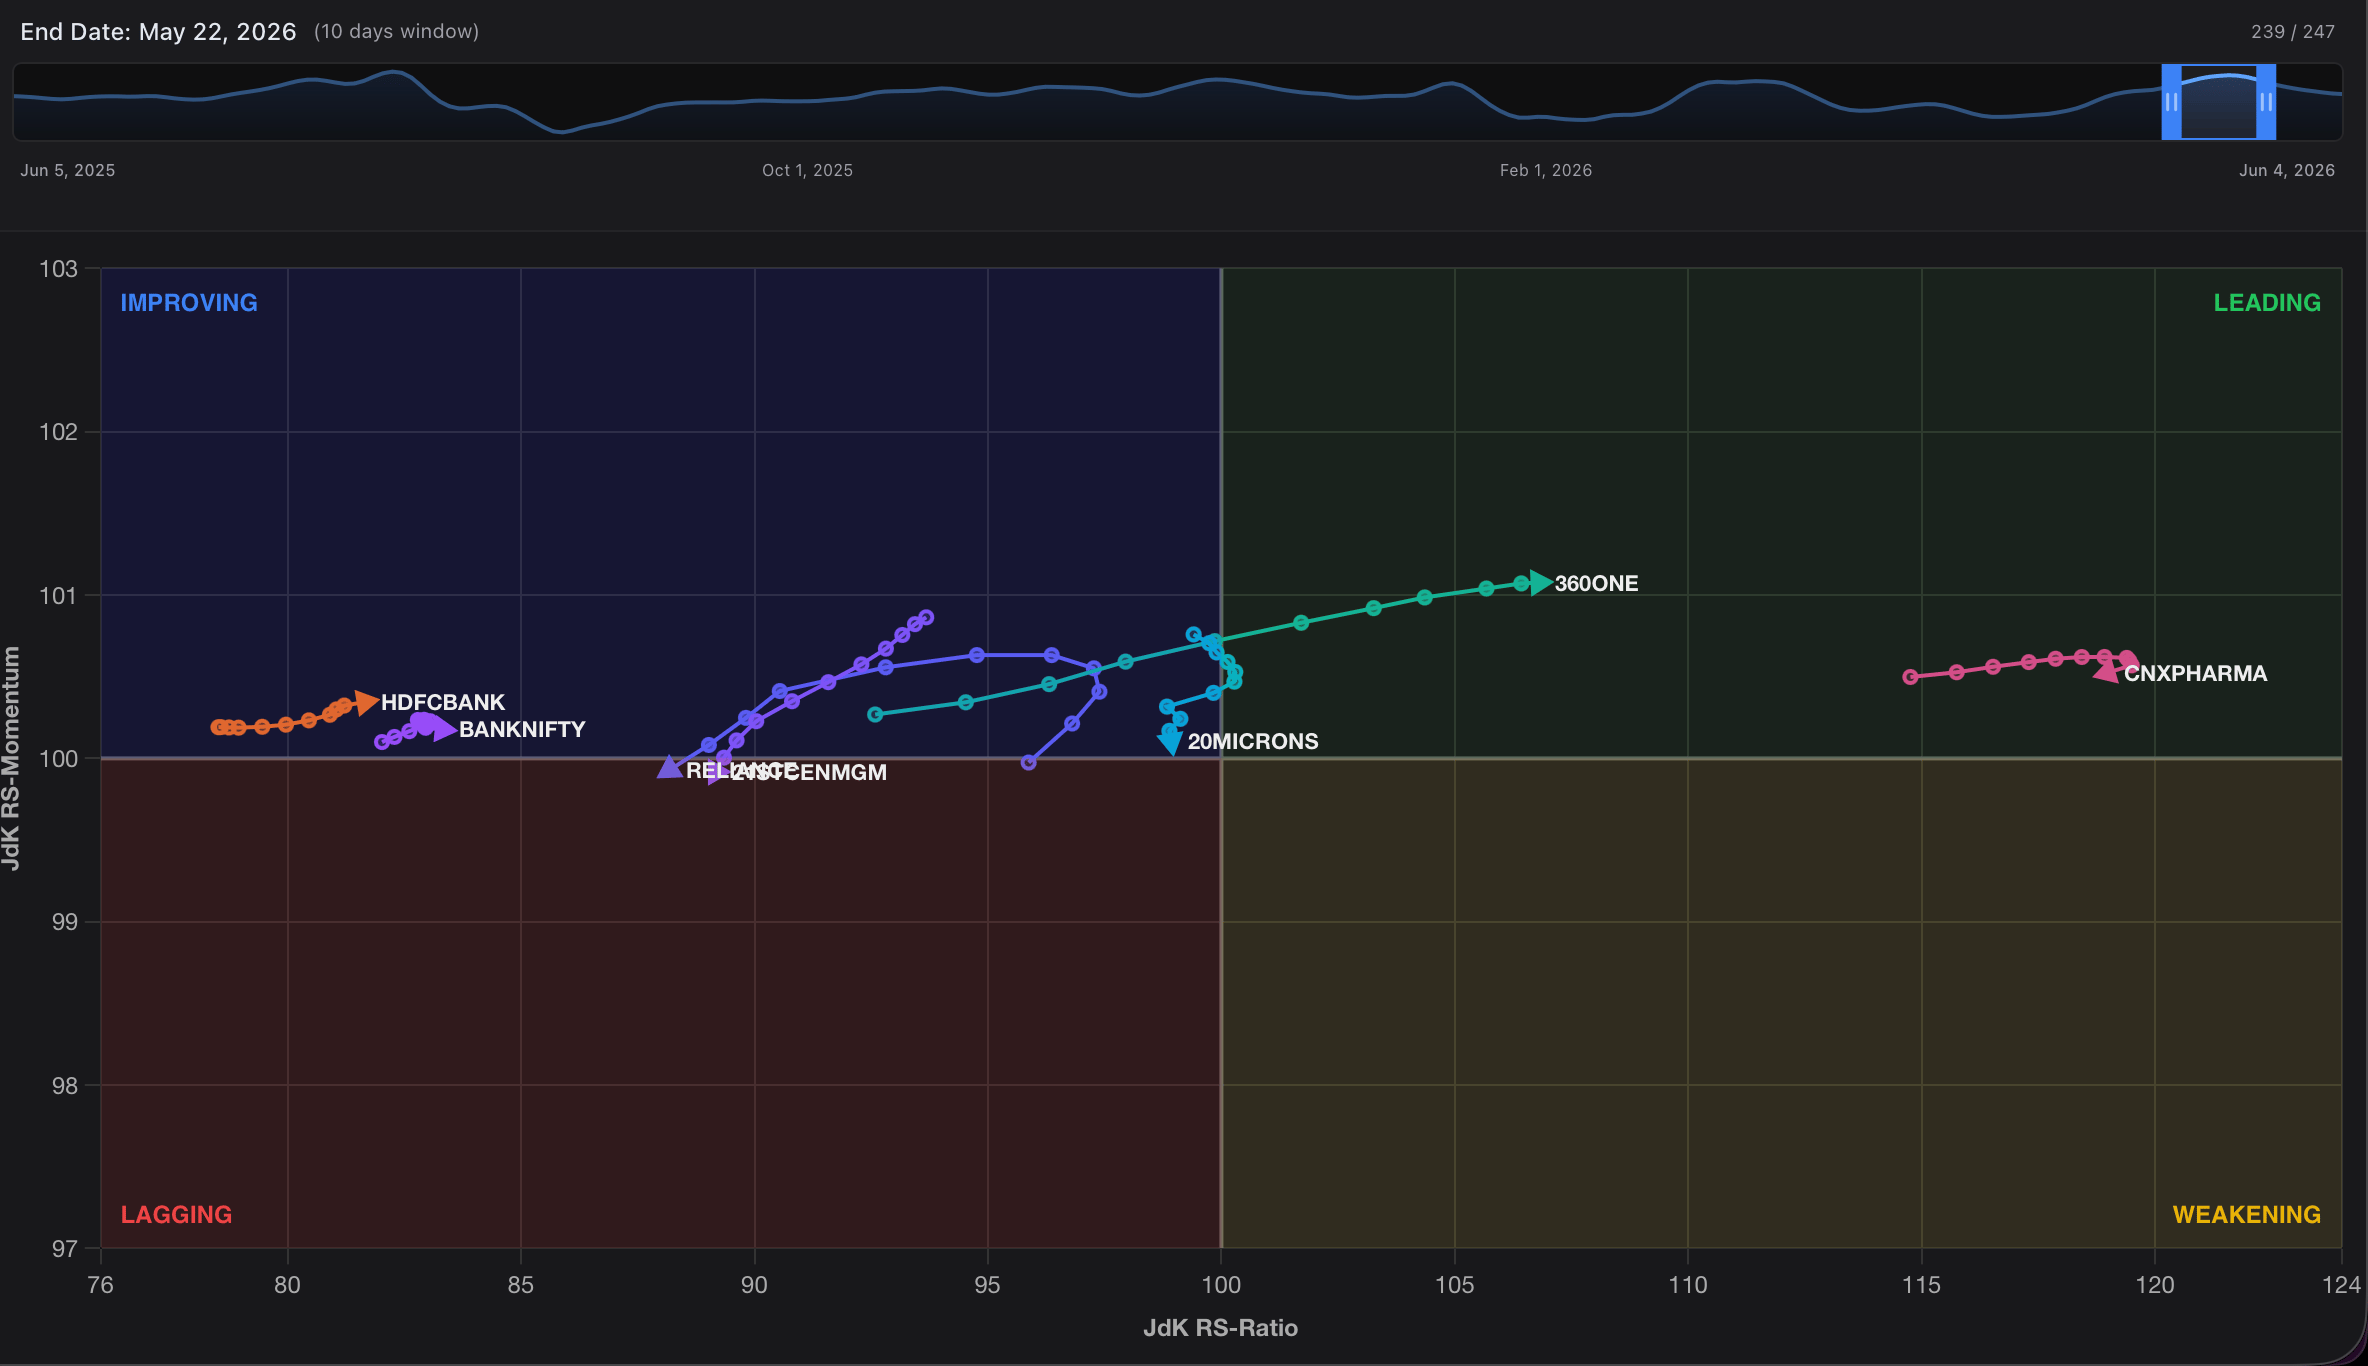Select the BANKNIFTY series label
This screenshot has height=1366, width=2368.
click(522, 730)
